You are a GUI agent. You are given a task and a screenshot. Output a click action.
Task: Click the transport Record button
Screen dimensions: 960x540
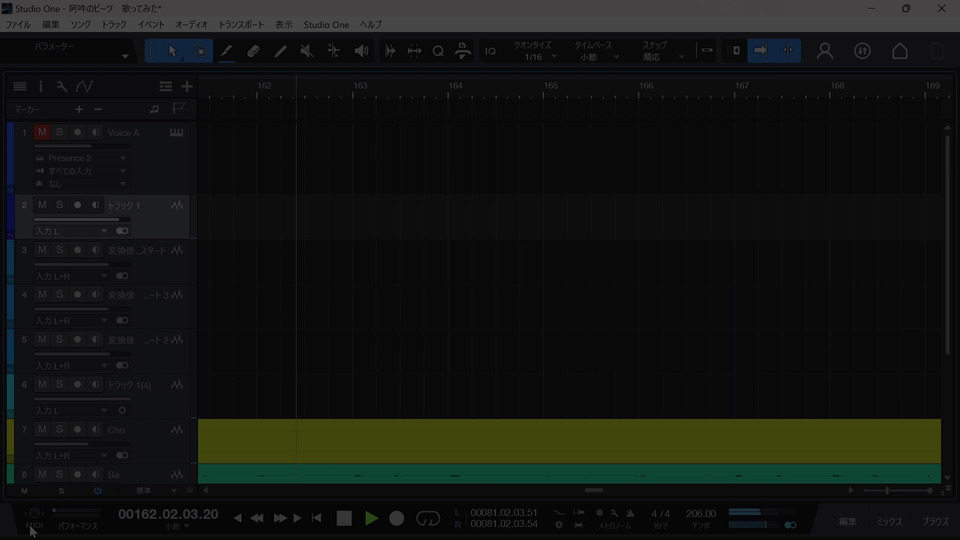[x=397, y=518]
